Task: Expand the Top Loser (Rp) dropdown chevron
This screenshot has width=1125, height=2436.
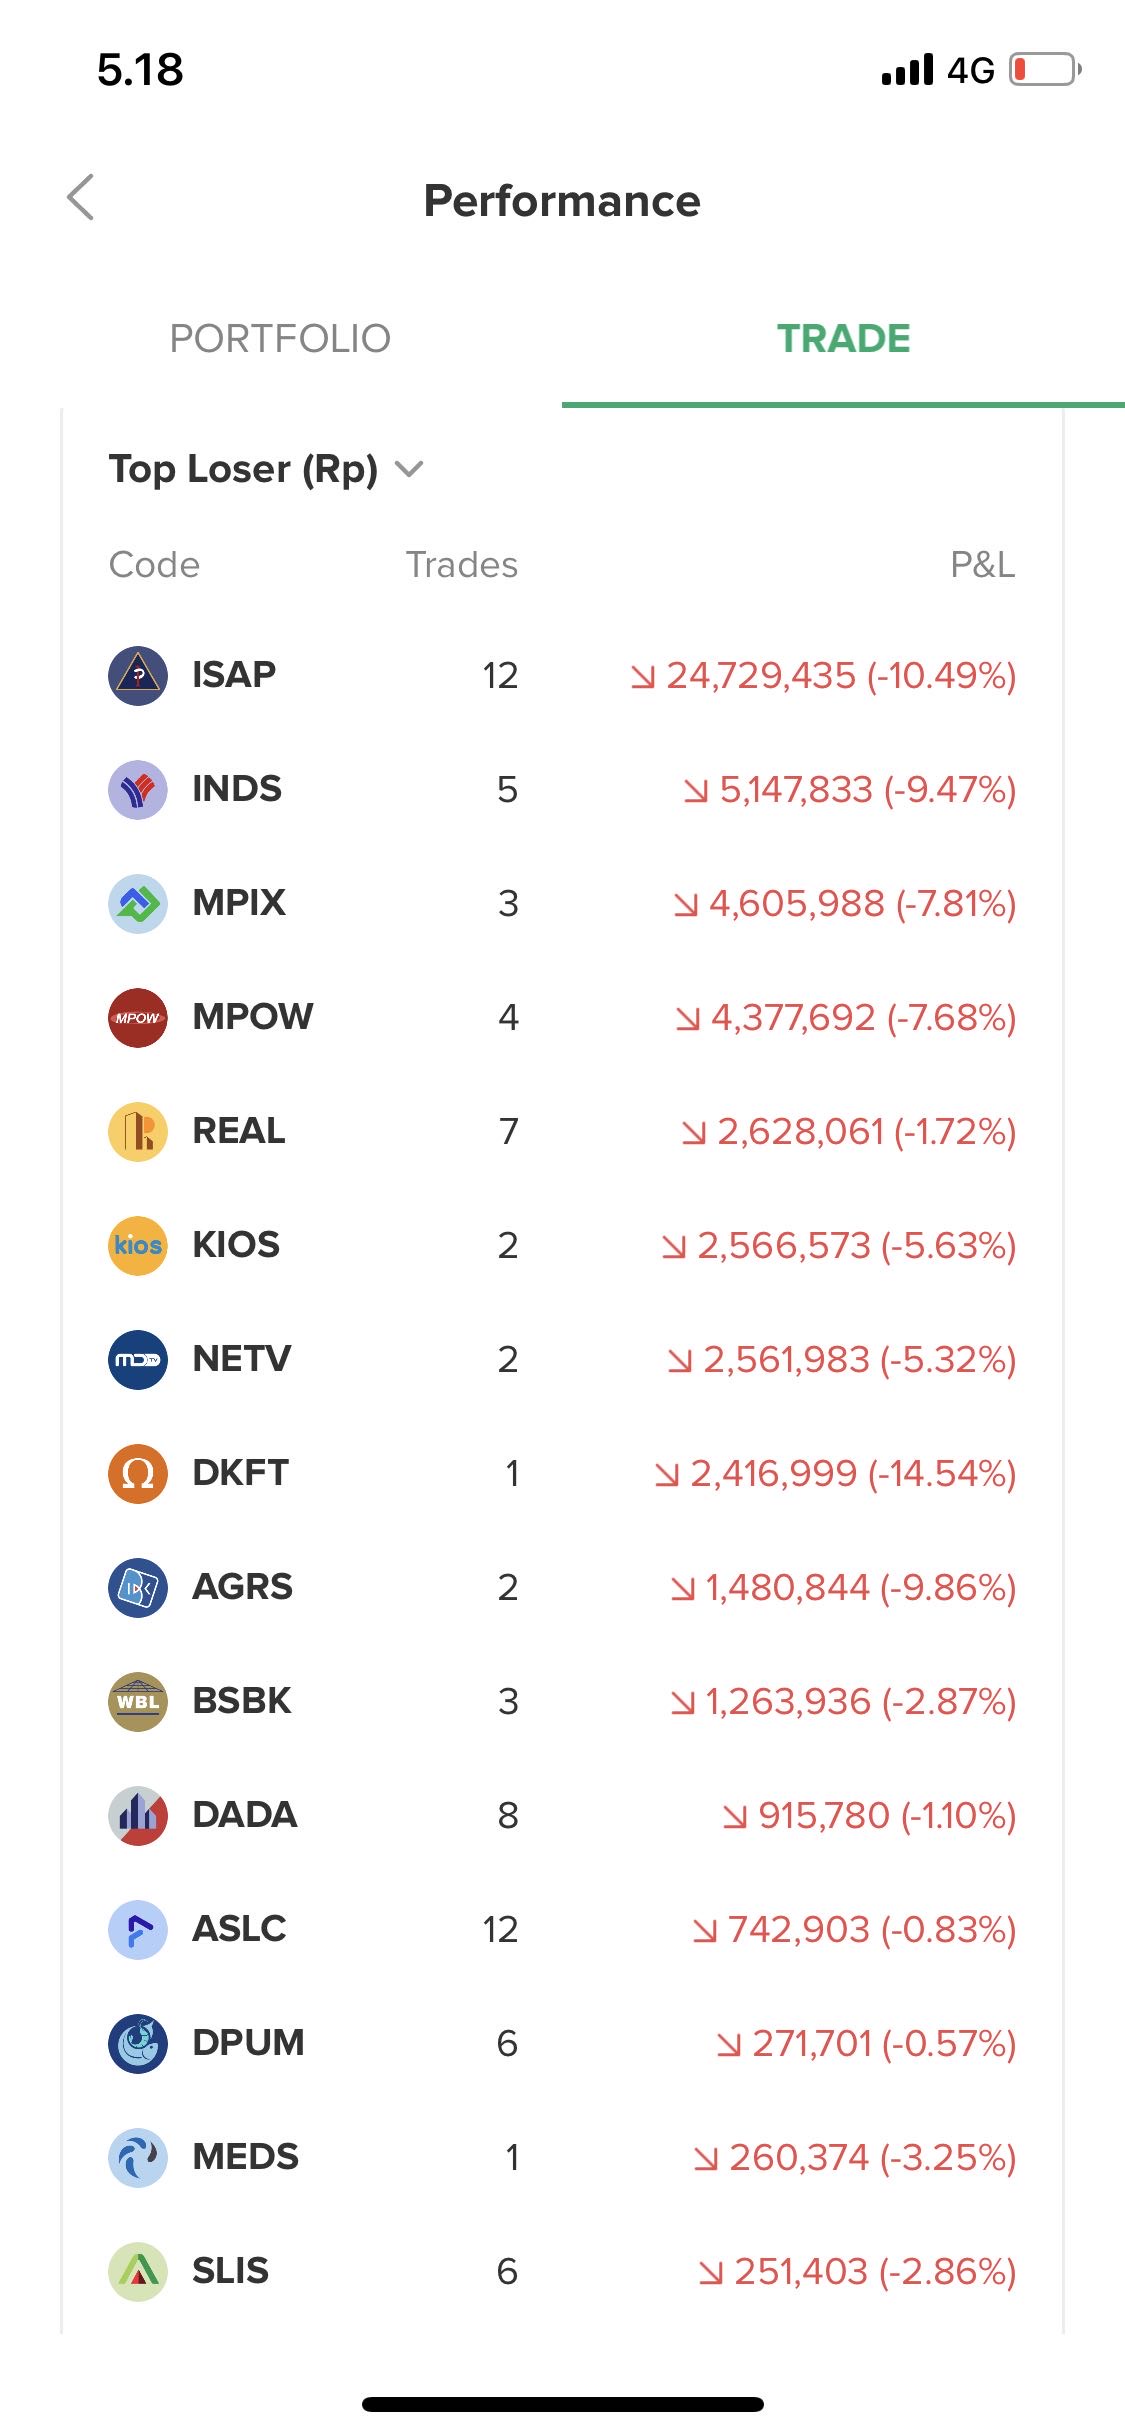Action: (410, 469)
